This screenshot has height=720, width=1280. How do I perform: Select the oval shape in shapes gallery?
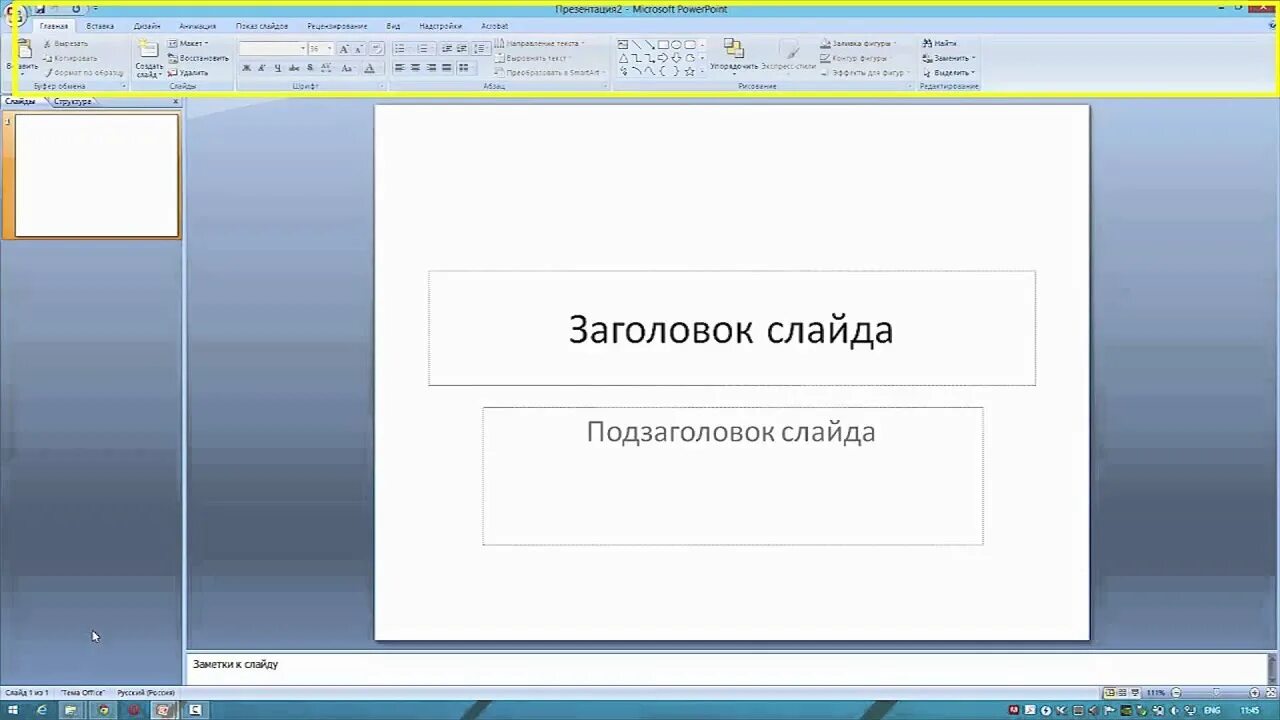pyautogui.click(x=676, y=45)
